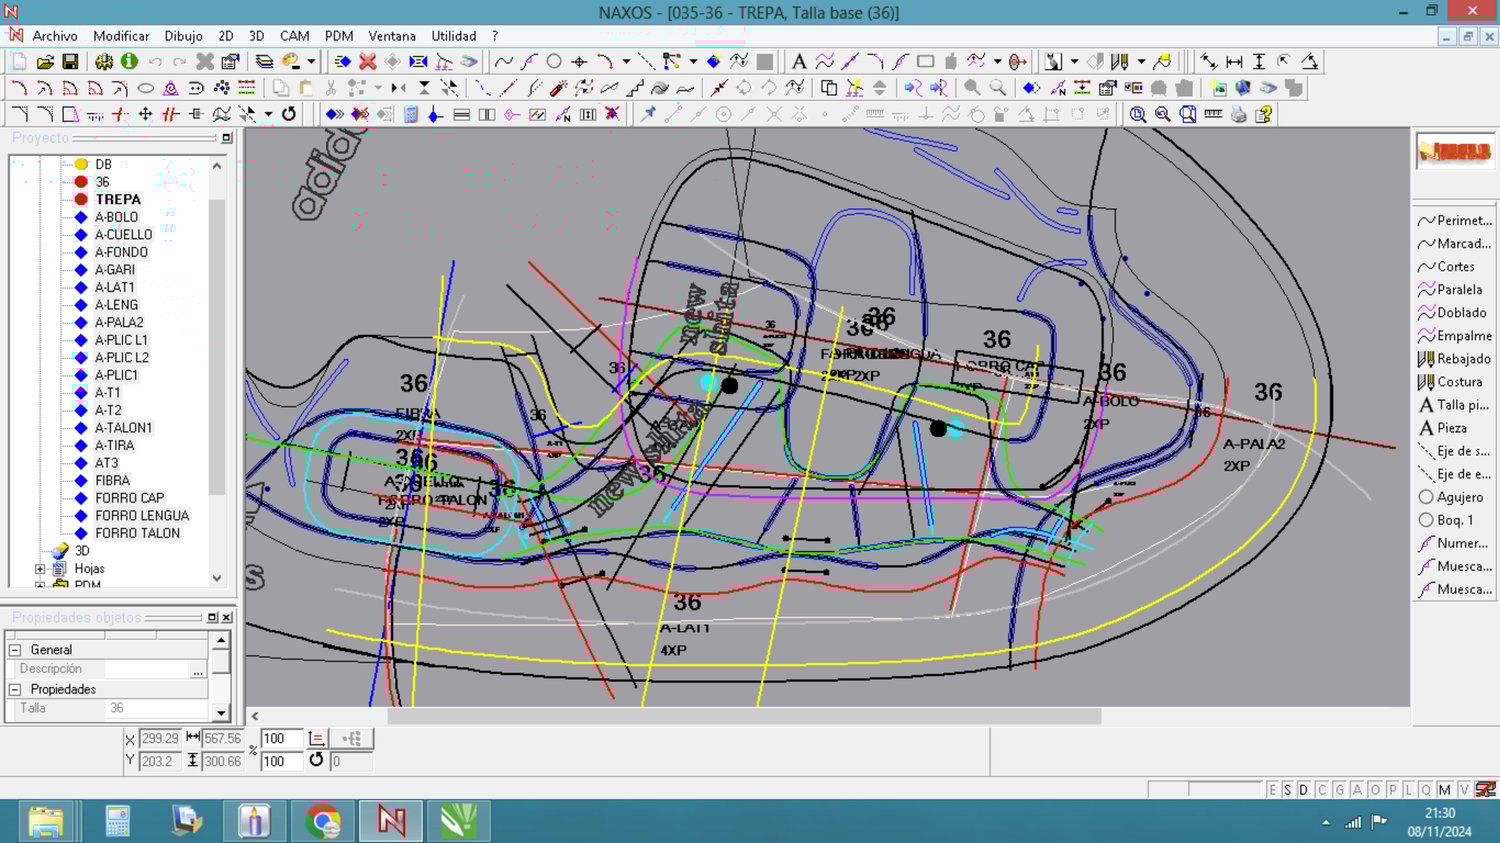Click the color palette icon
Image resolution: width=1500 pixels, height=843 pixels.
tap(292, 62)
